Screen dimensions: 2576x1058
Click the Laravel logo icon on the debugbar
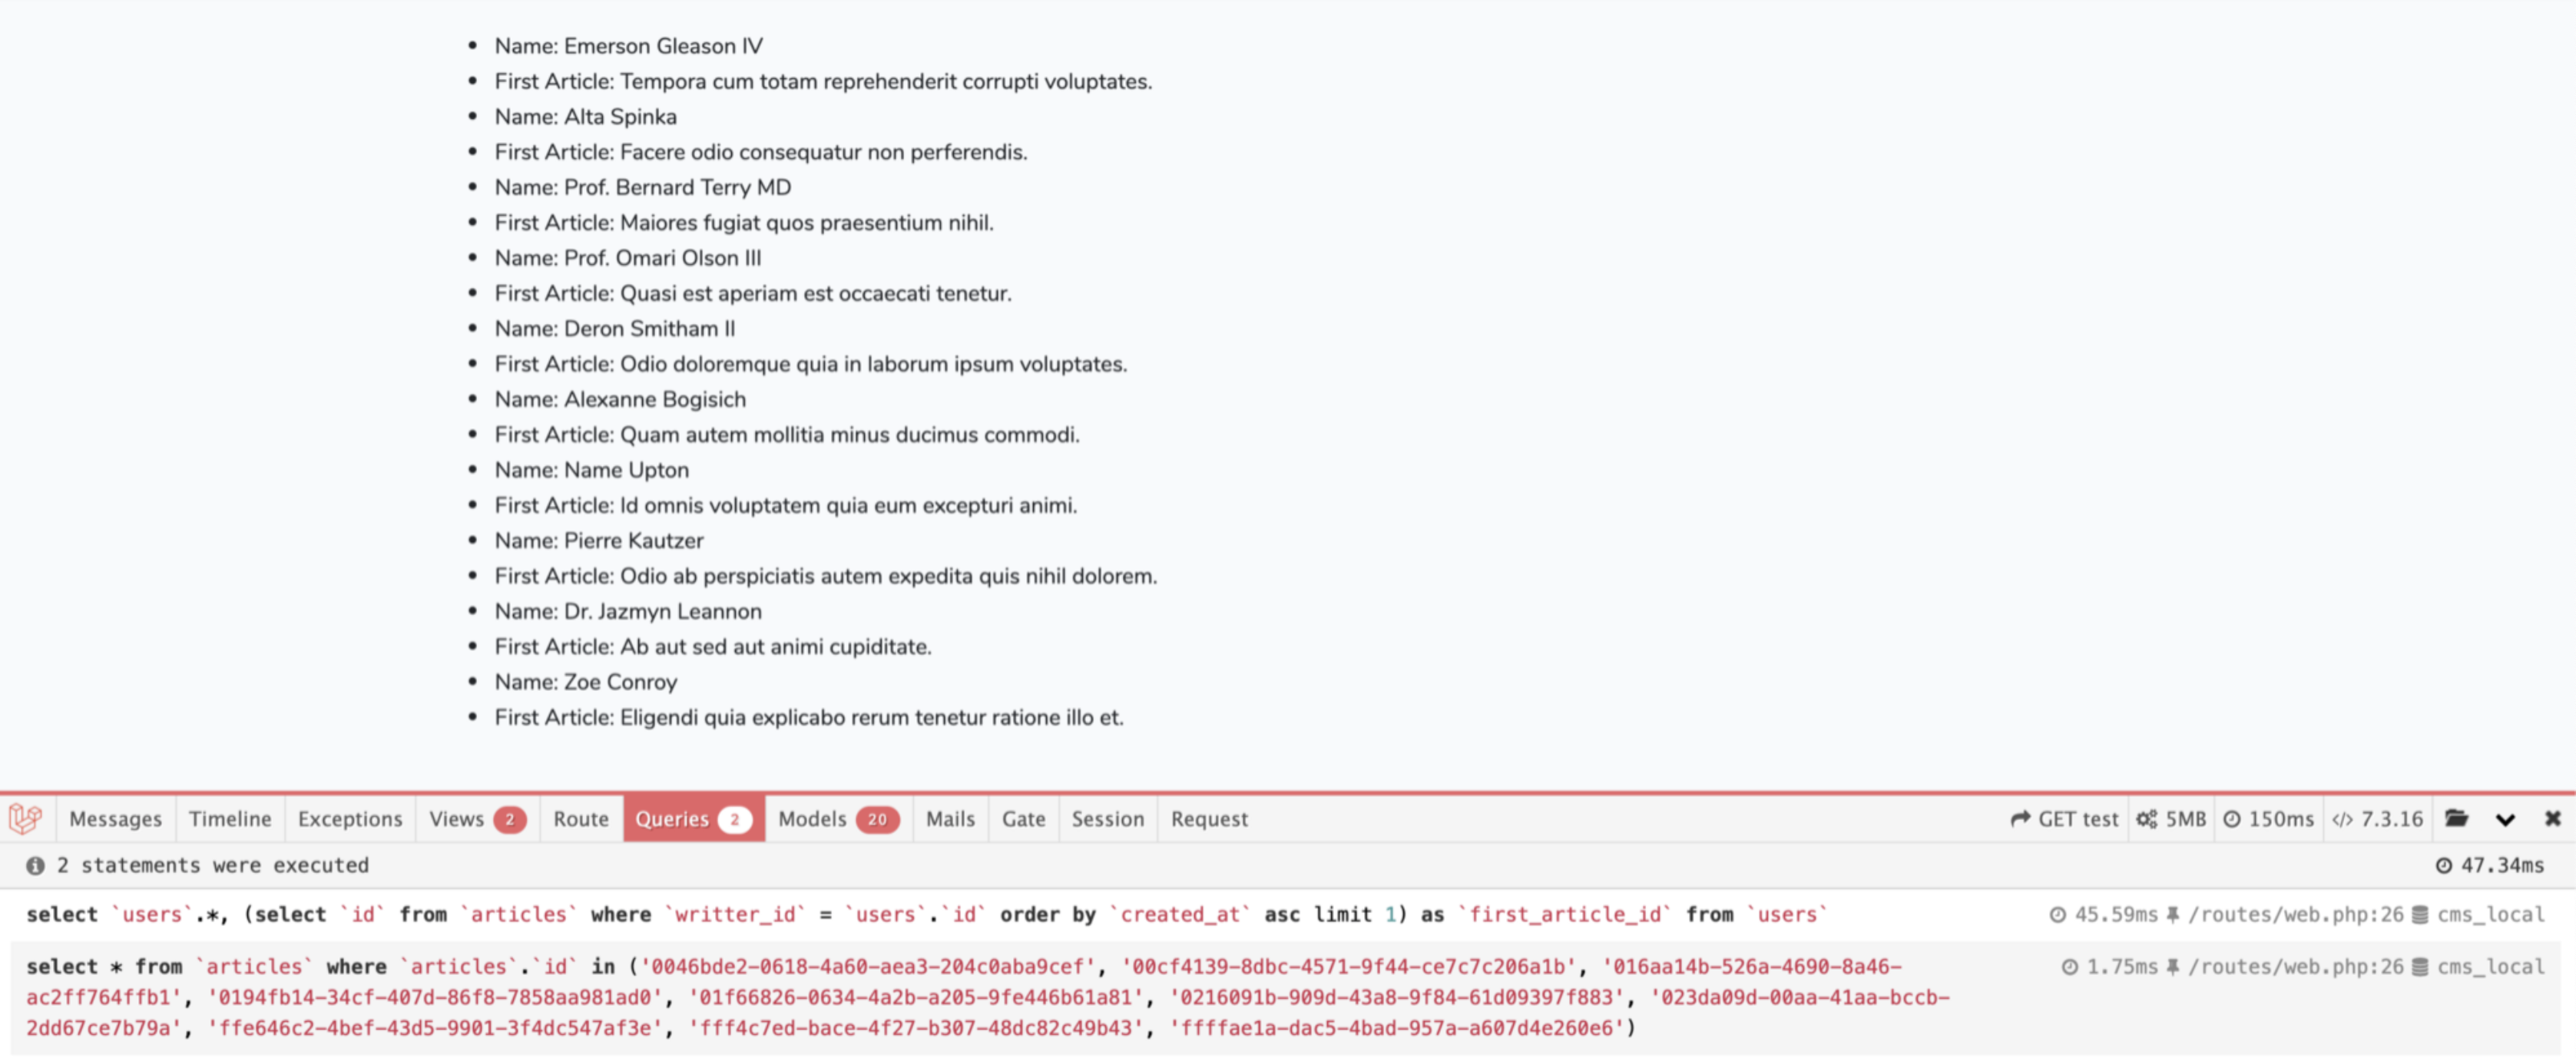26,819
